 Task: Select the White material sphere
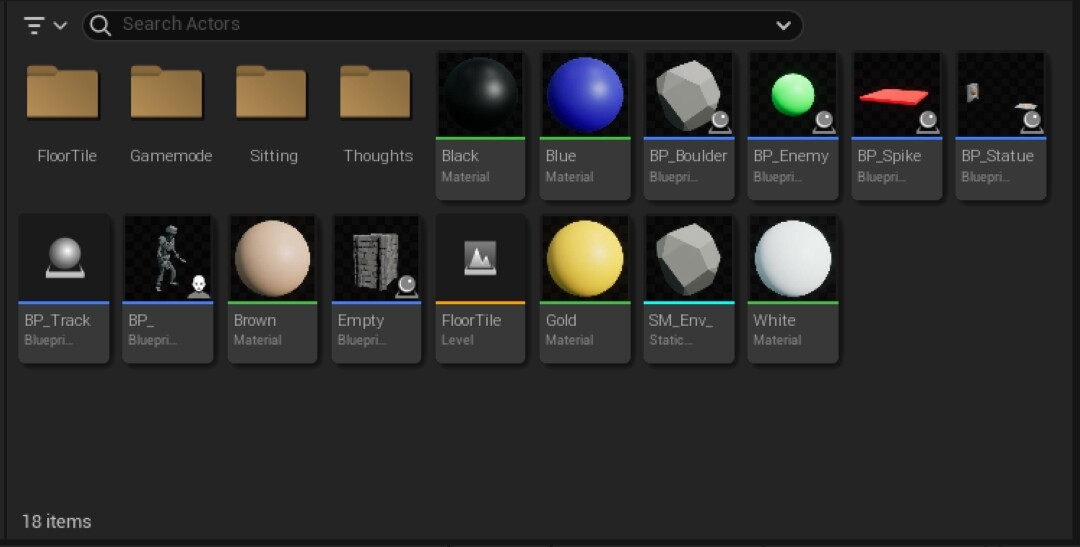pos(793,258)
